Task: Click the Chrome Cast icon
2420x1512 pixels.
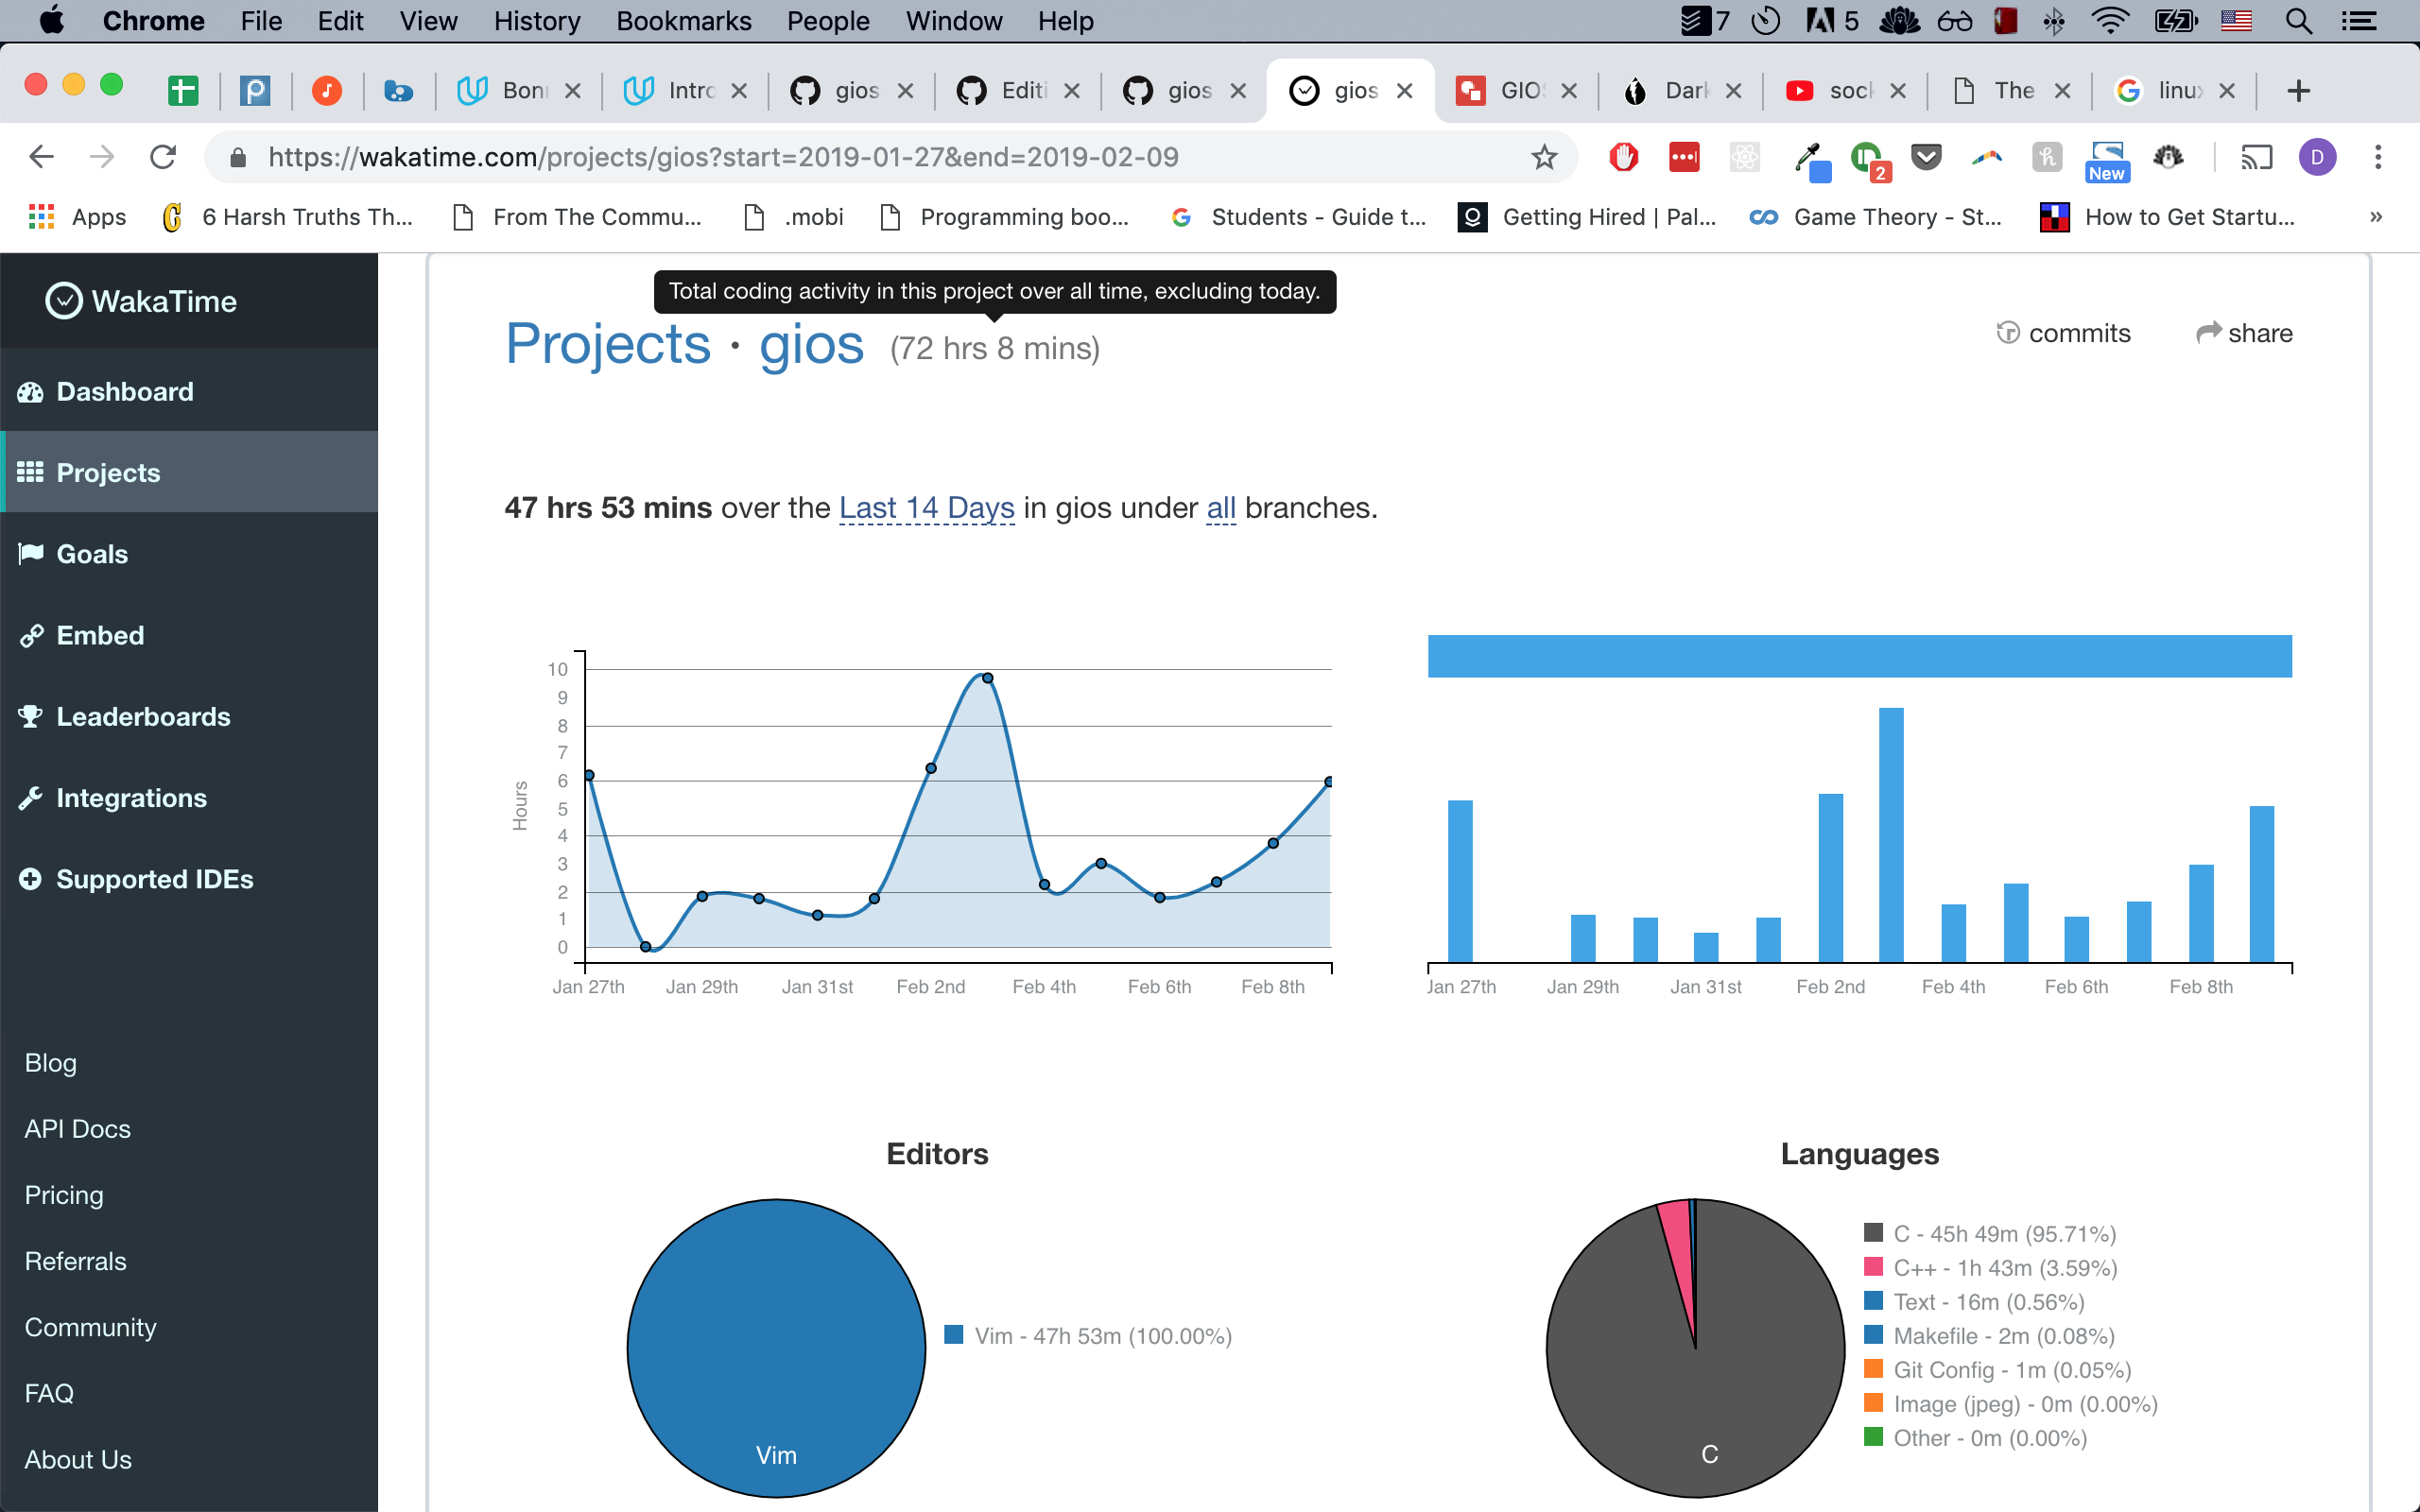Action: click(x=2256, y=157)
